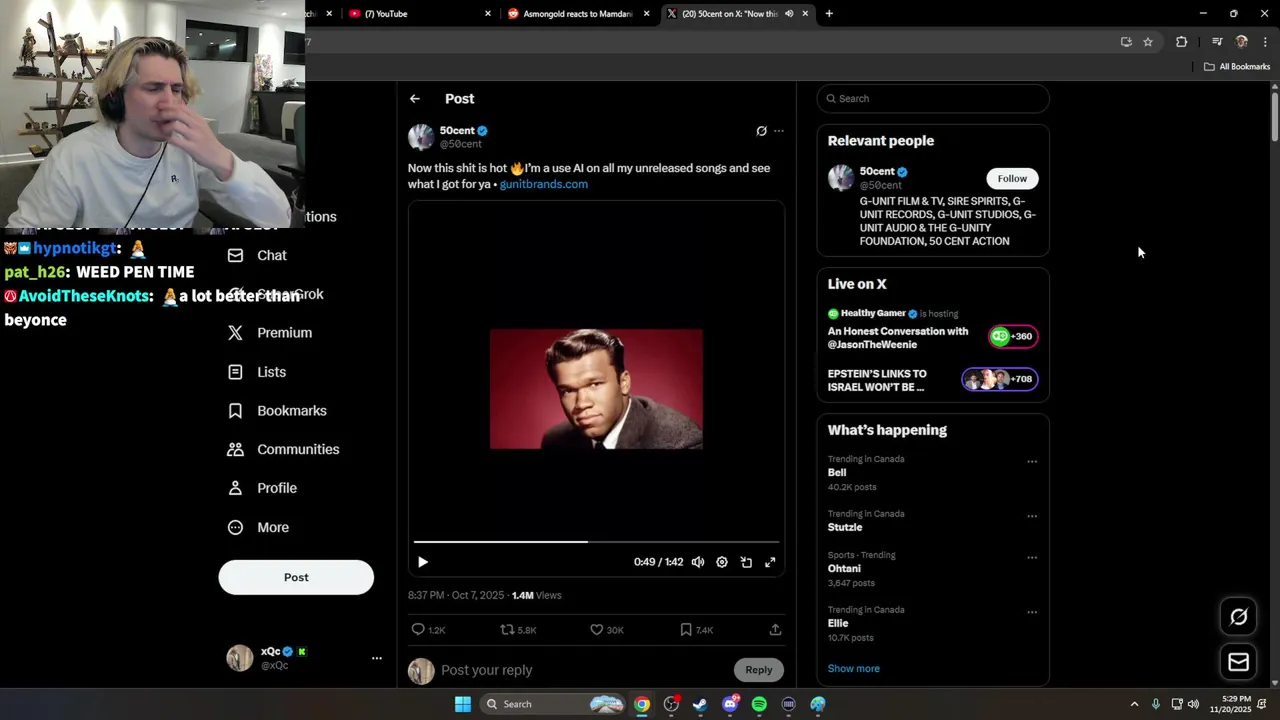This screenshot has height=720, width=1280.
Task: Open Spotify from the taskbar
Action: (x=759, y=704)
